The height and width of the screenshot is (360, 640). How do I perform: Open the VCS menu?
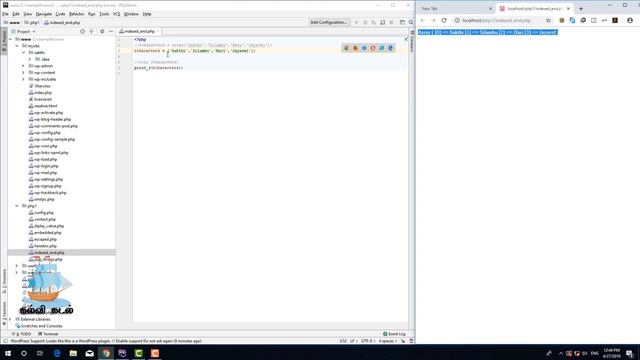pos(116,14)
